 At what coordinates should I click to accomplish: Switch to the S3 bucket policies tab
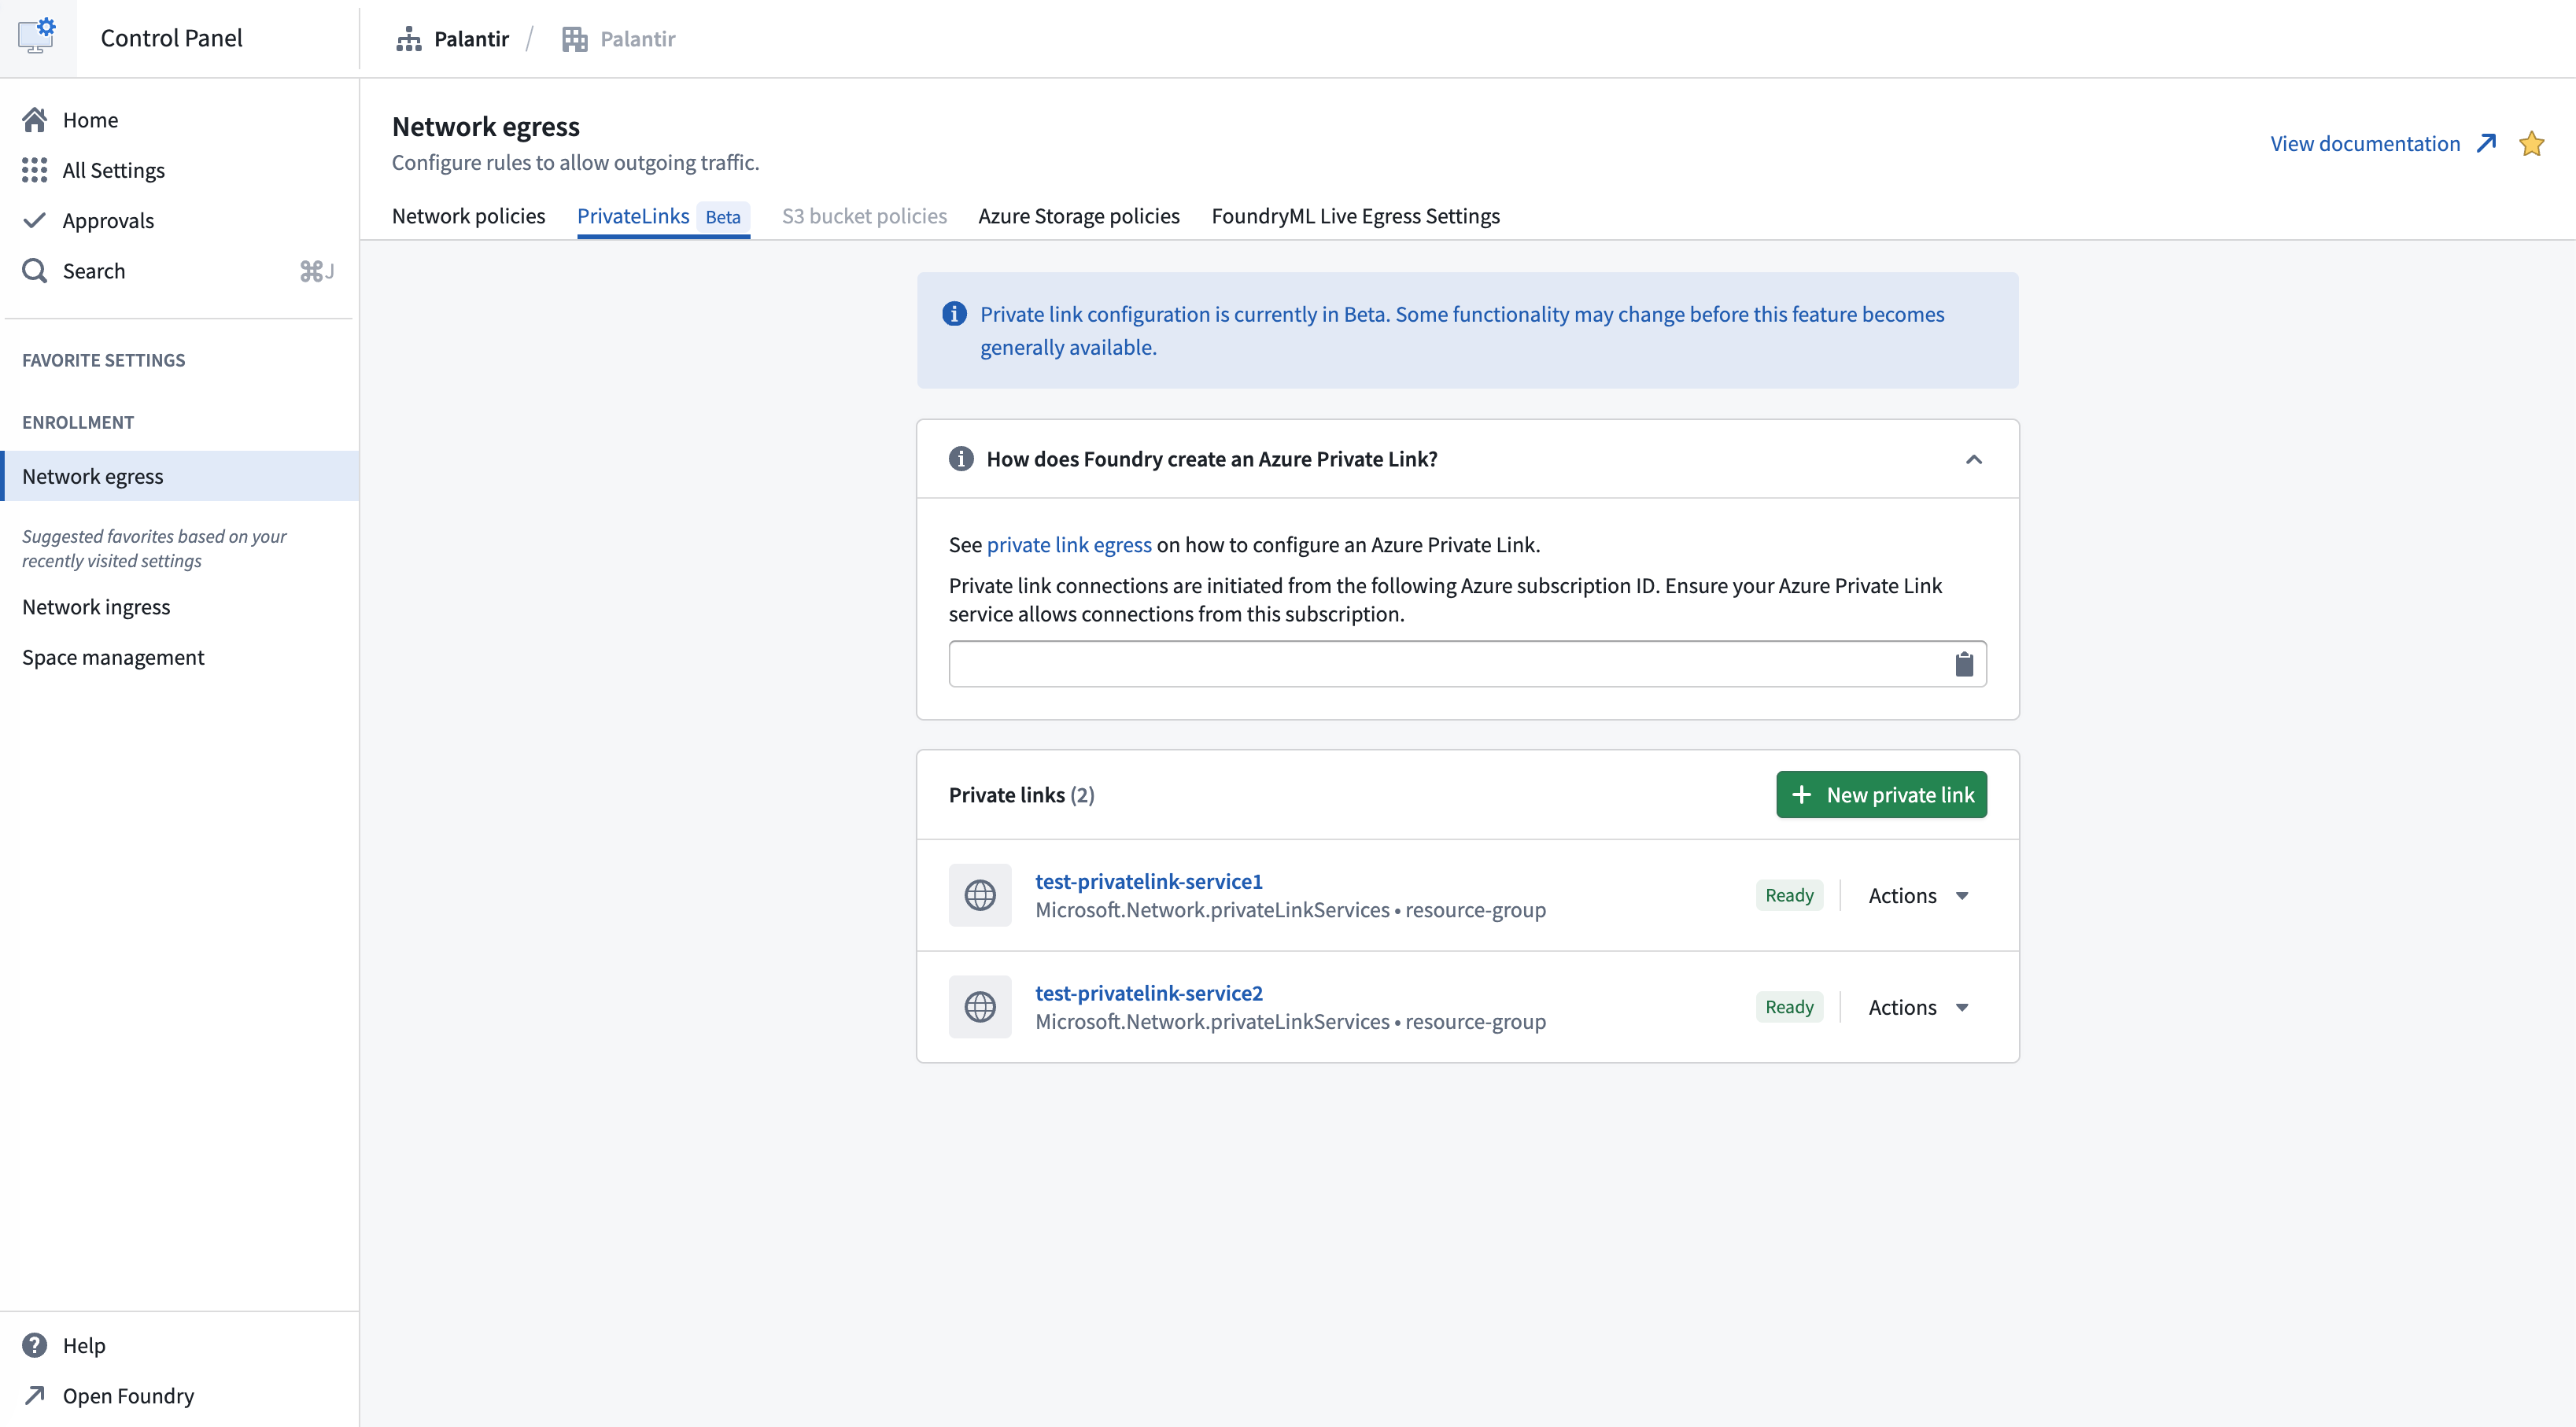click(864, 216)
